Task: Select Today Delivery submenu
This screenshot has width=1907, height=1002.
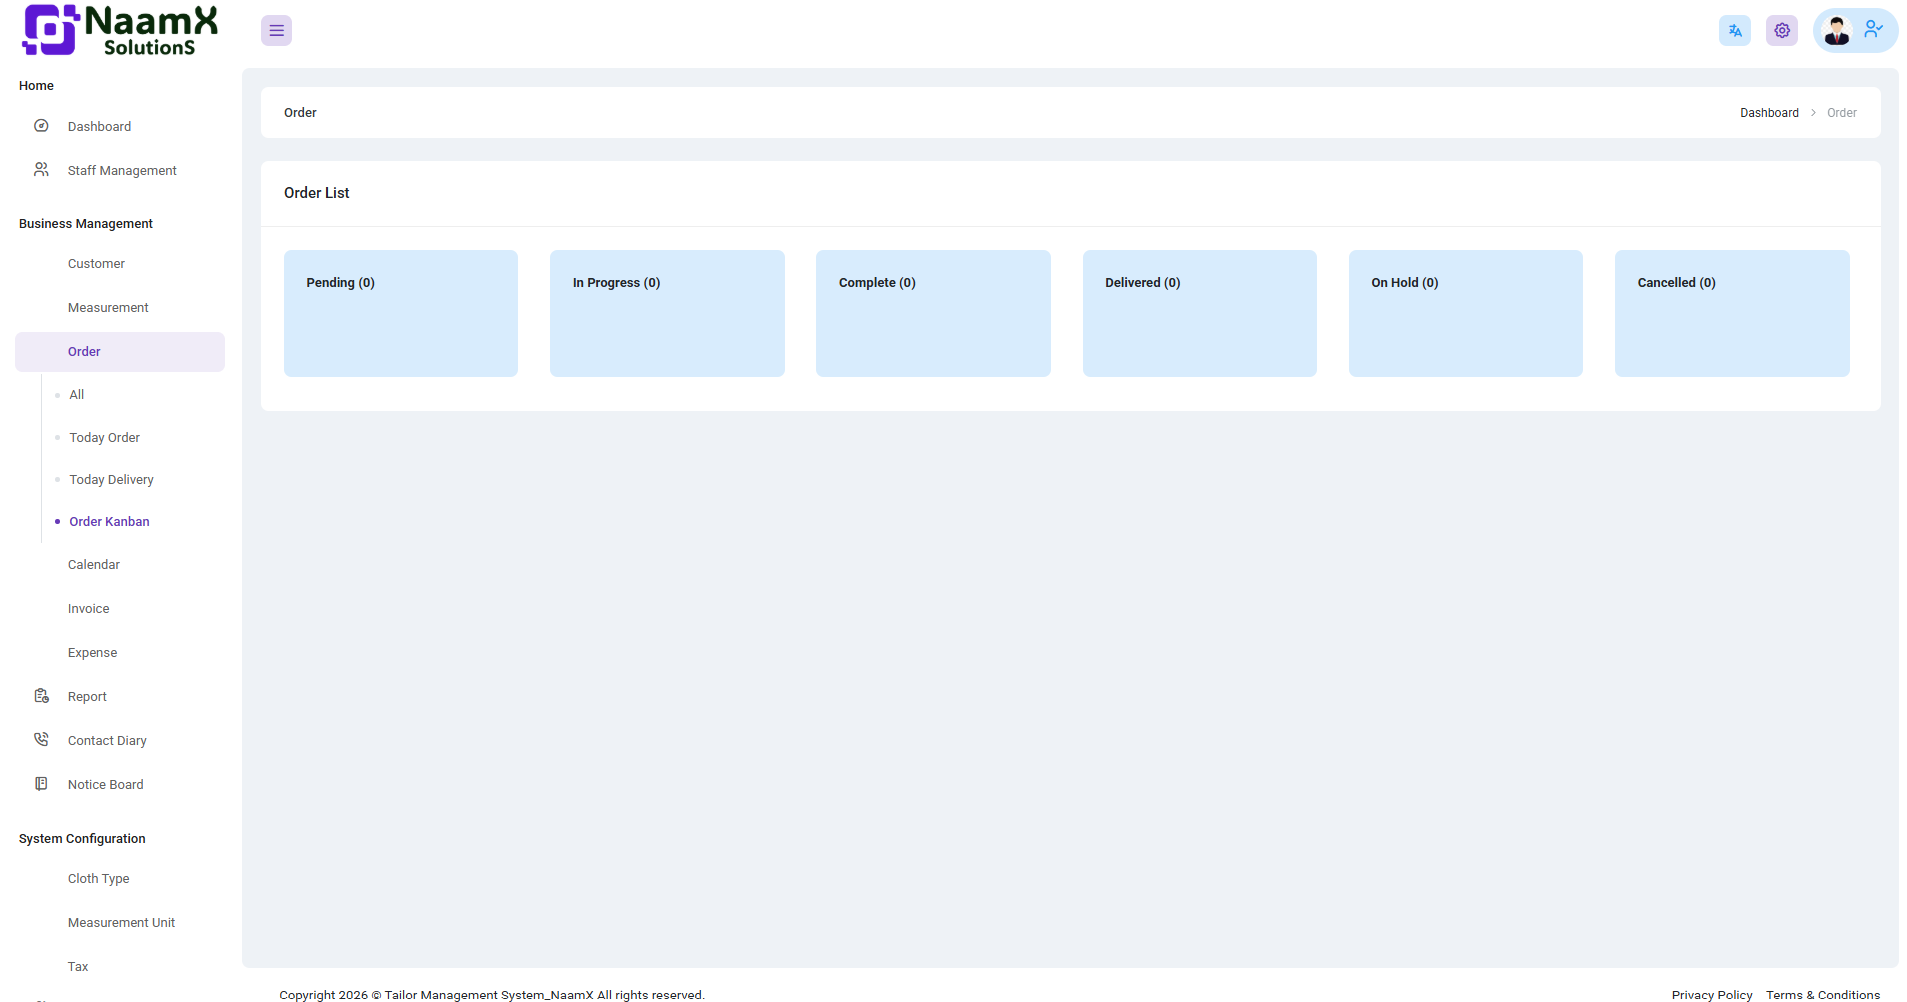Action: click(x=112, y=480)
